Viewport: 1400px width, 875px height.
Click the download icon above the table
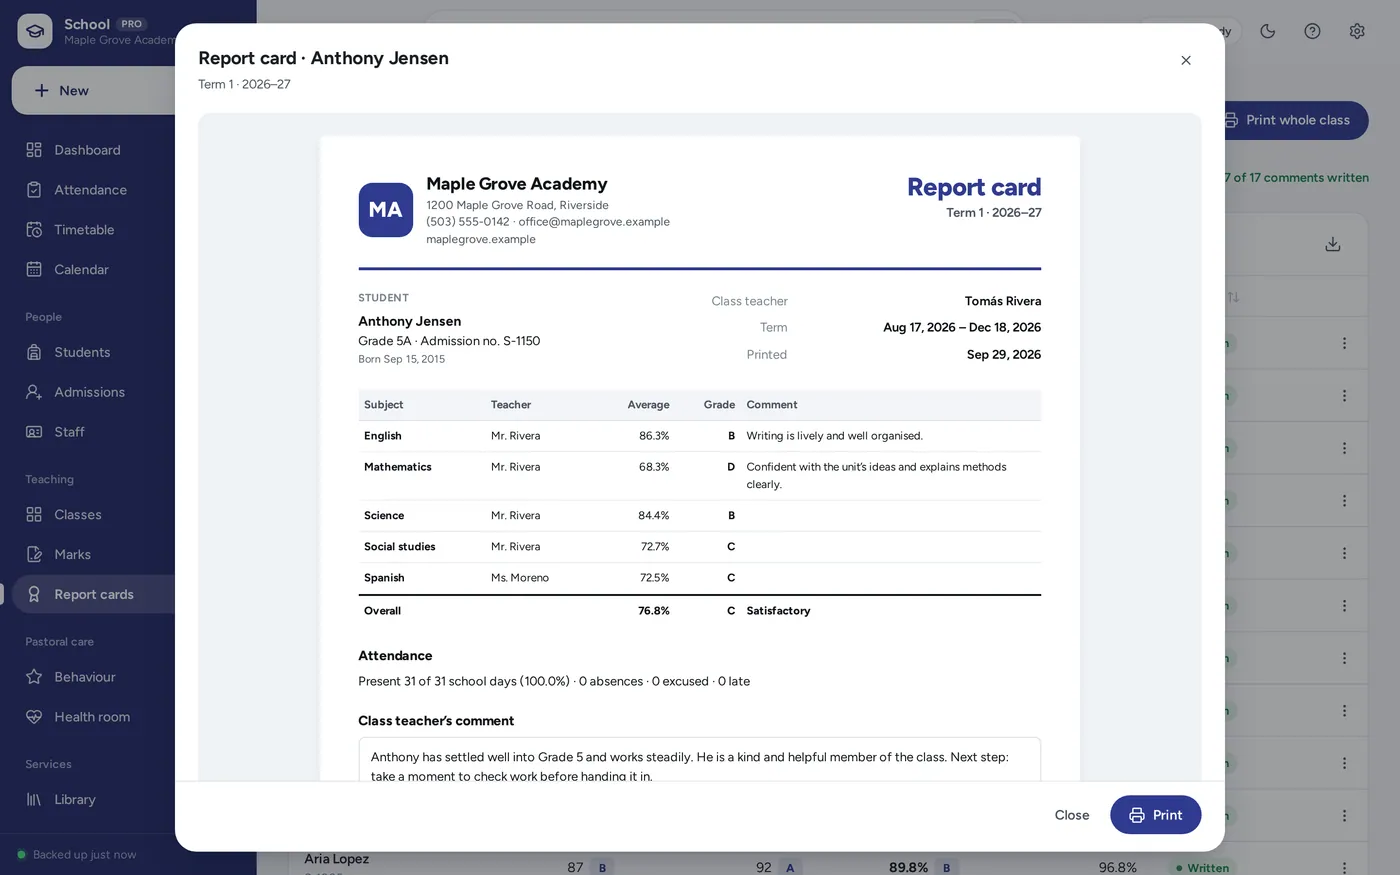coord(1333,244)
